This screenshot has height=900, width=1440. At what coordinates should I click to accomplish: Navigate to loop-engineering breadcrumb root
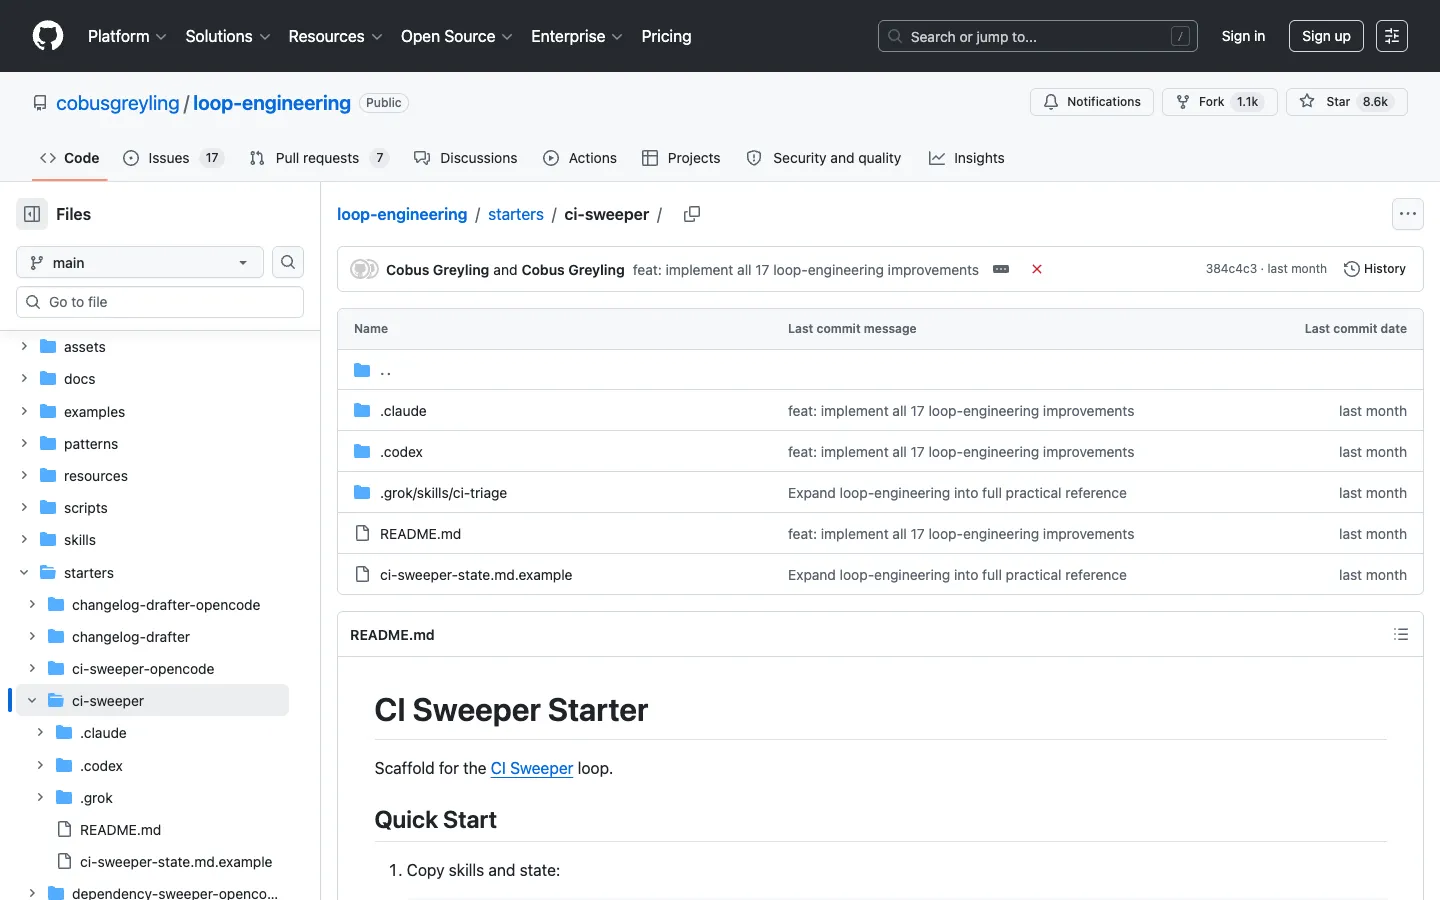tap(402, 214)
